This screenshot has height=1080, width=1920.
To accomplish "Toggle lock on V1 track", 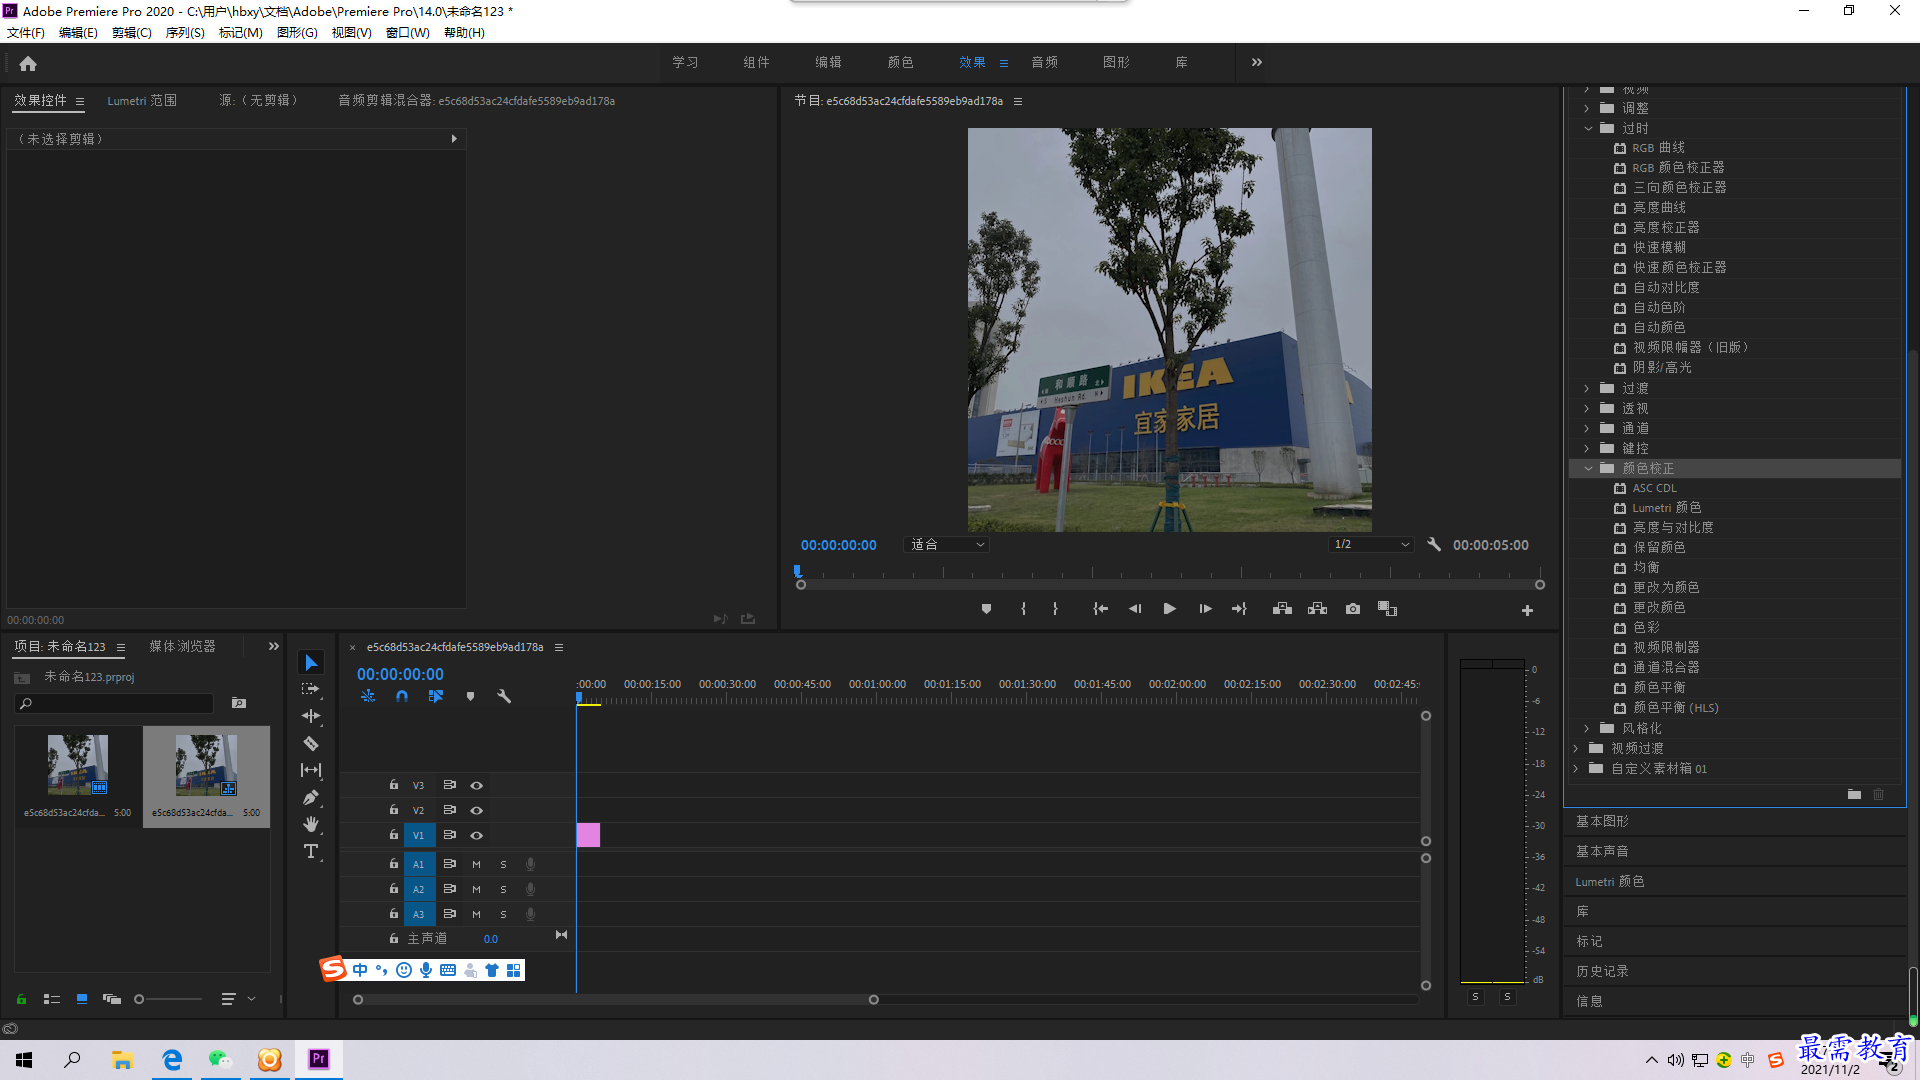I will 394,835.
